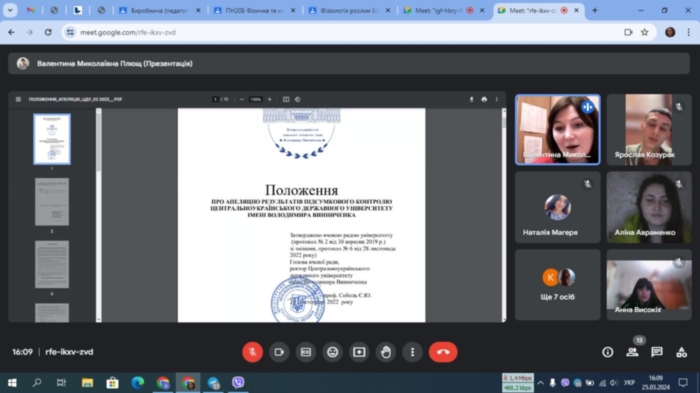The width and height of the screenshot is (700, 393).
Task: Turn on captions button
Action: point(306,352)
